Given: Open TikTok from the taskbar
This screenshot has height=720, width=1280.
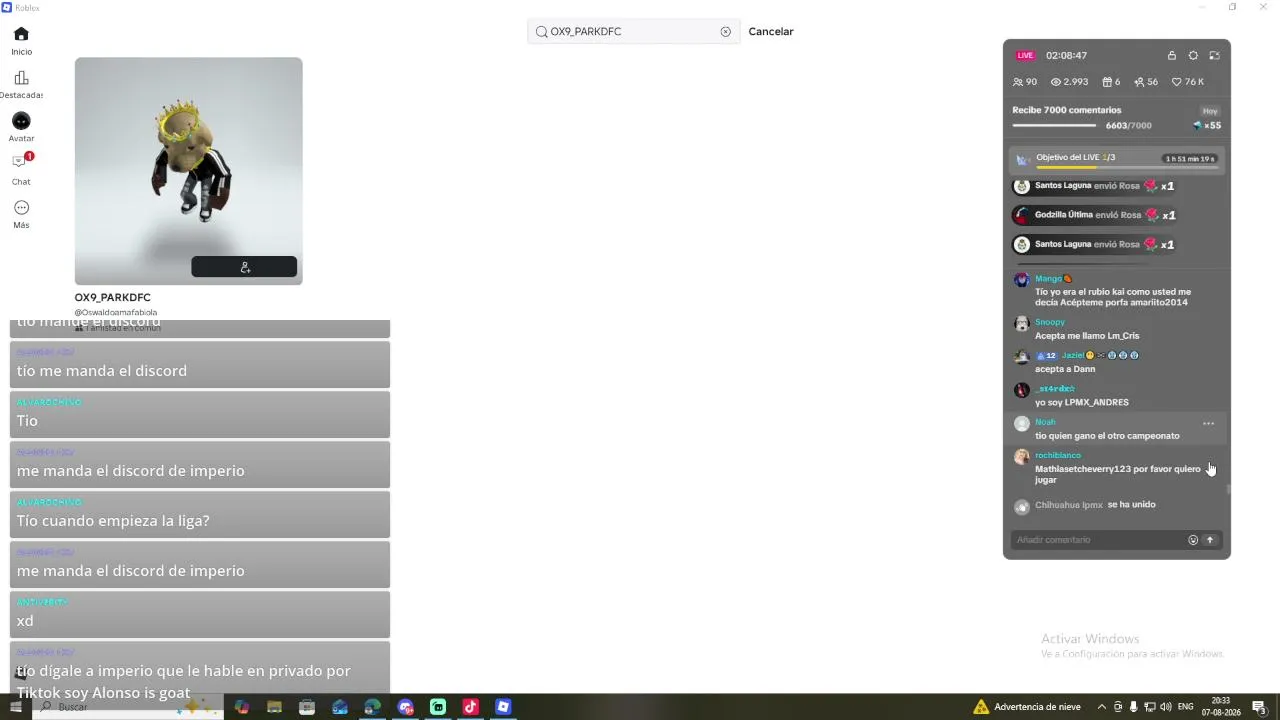Looking at the screenshot, I should 470,707.
